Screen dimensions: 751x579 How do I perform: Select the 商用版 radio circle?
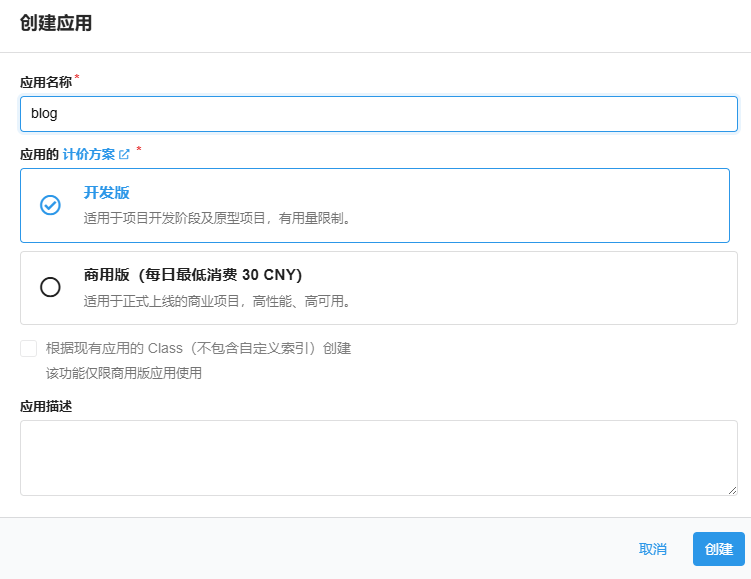(50, 287)
